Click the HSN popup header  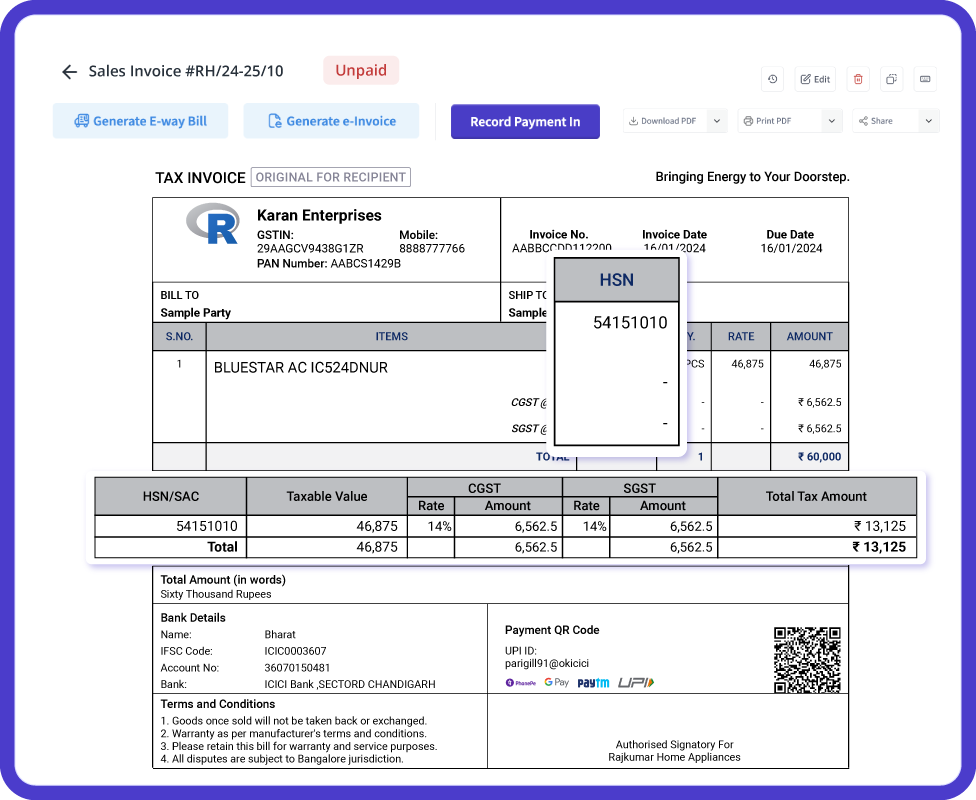click(616, 280)
